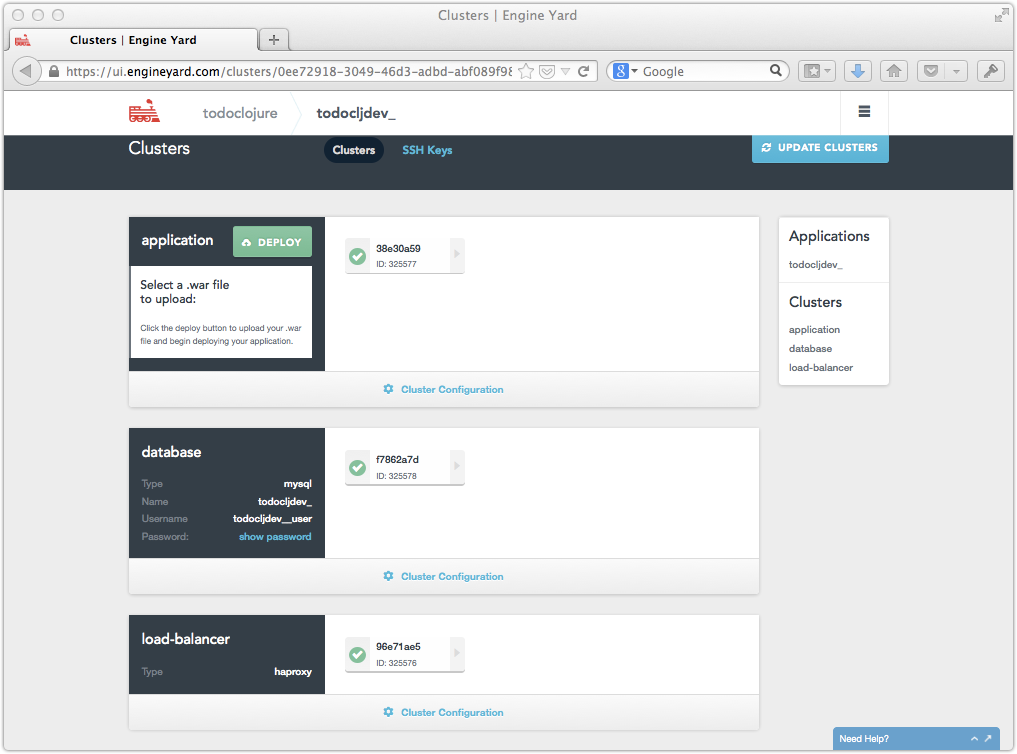Open Google search engine dropdown
Viewport: 1017px width, 754px height.
(634, 71)
